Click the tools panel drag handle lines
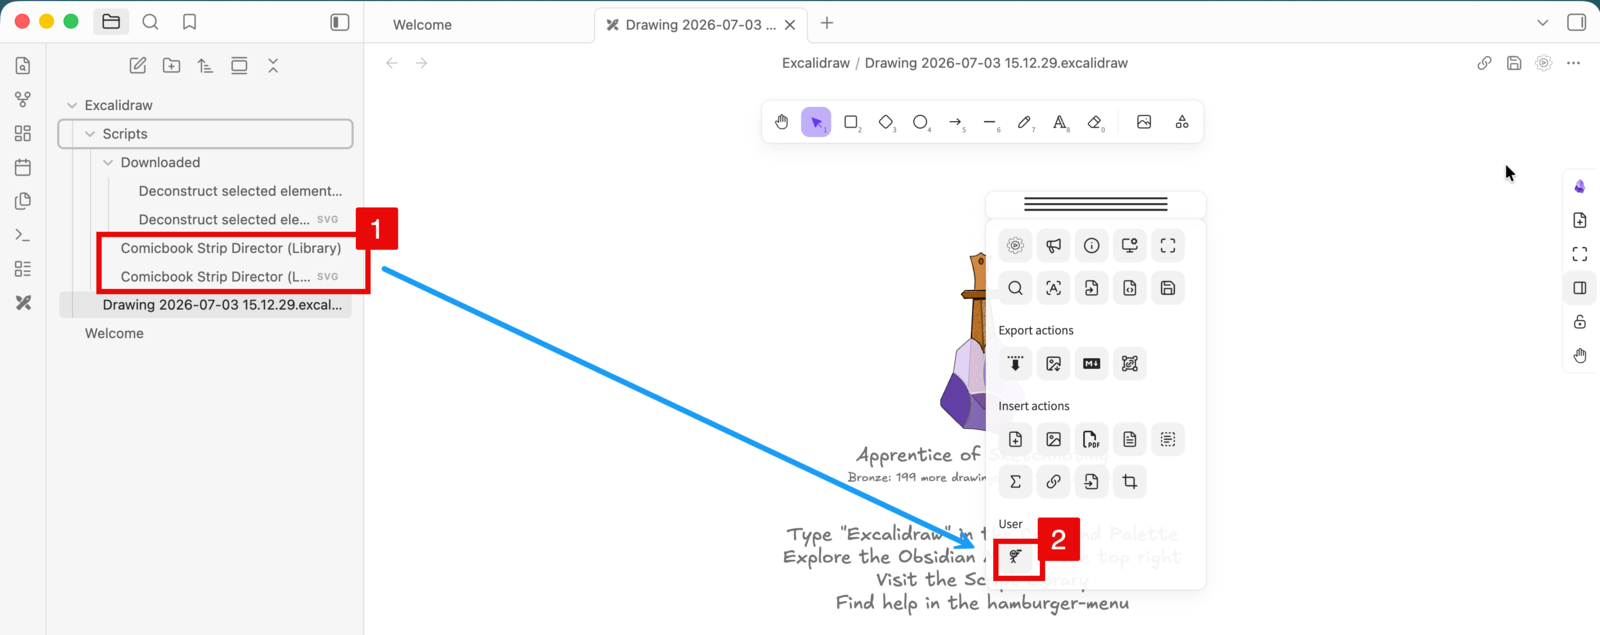Viewport: 1600px width, 635px height. tap(1096, 204)
